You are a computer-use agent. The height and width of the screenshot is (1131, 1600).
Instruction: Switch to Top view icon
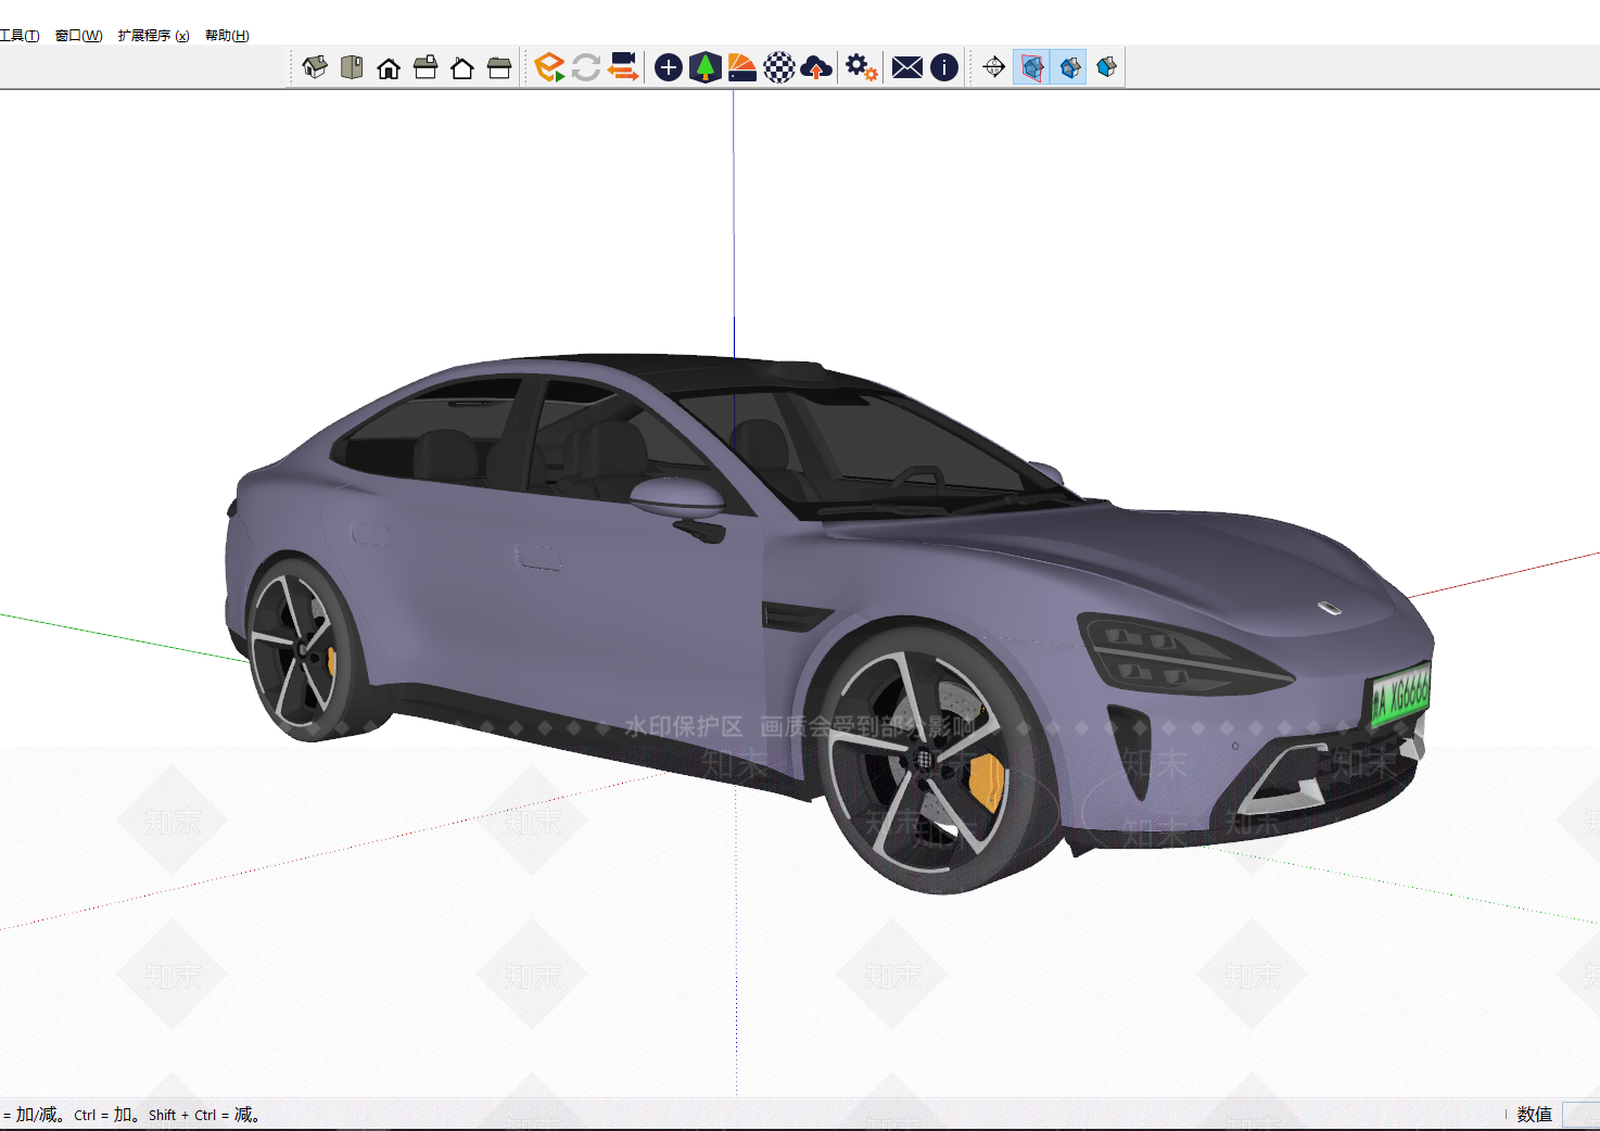pyautogui.click(x=352, y=67)
